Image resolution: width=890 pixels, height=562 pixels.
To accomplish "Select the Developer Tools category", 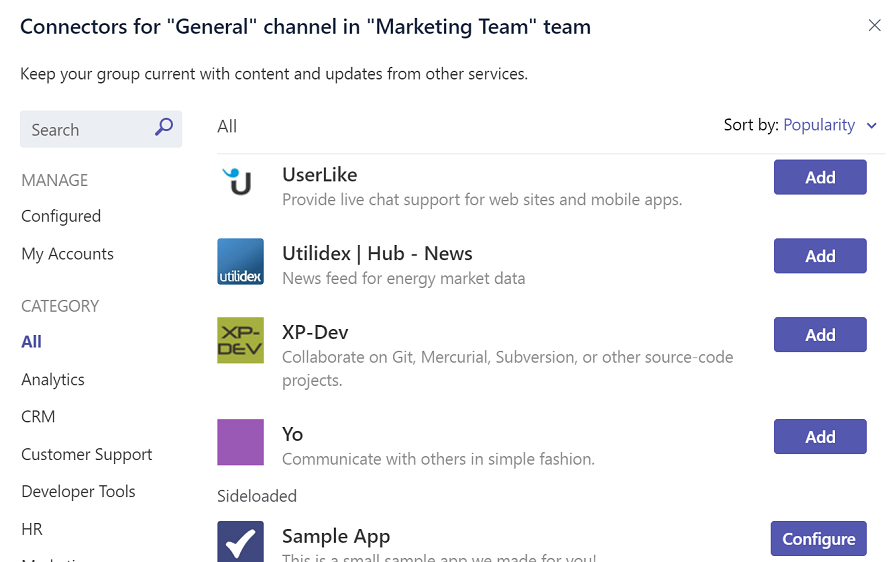I will 78,491.
